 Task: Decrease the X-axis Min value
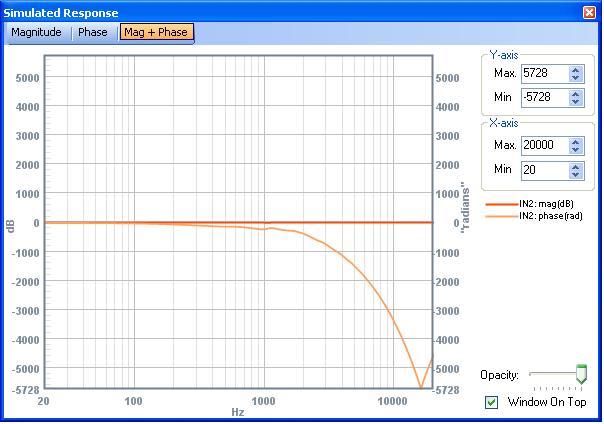click(x=576, y=175)
